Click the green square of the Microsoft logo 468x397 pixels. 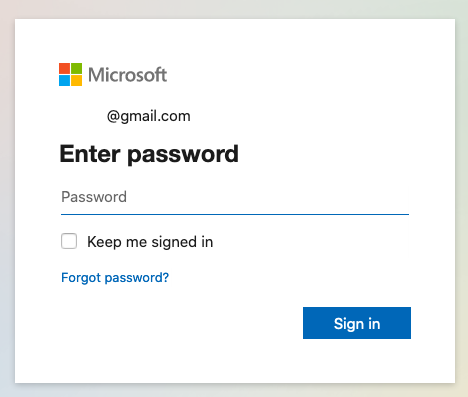click(76, 68)
